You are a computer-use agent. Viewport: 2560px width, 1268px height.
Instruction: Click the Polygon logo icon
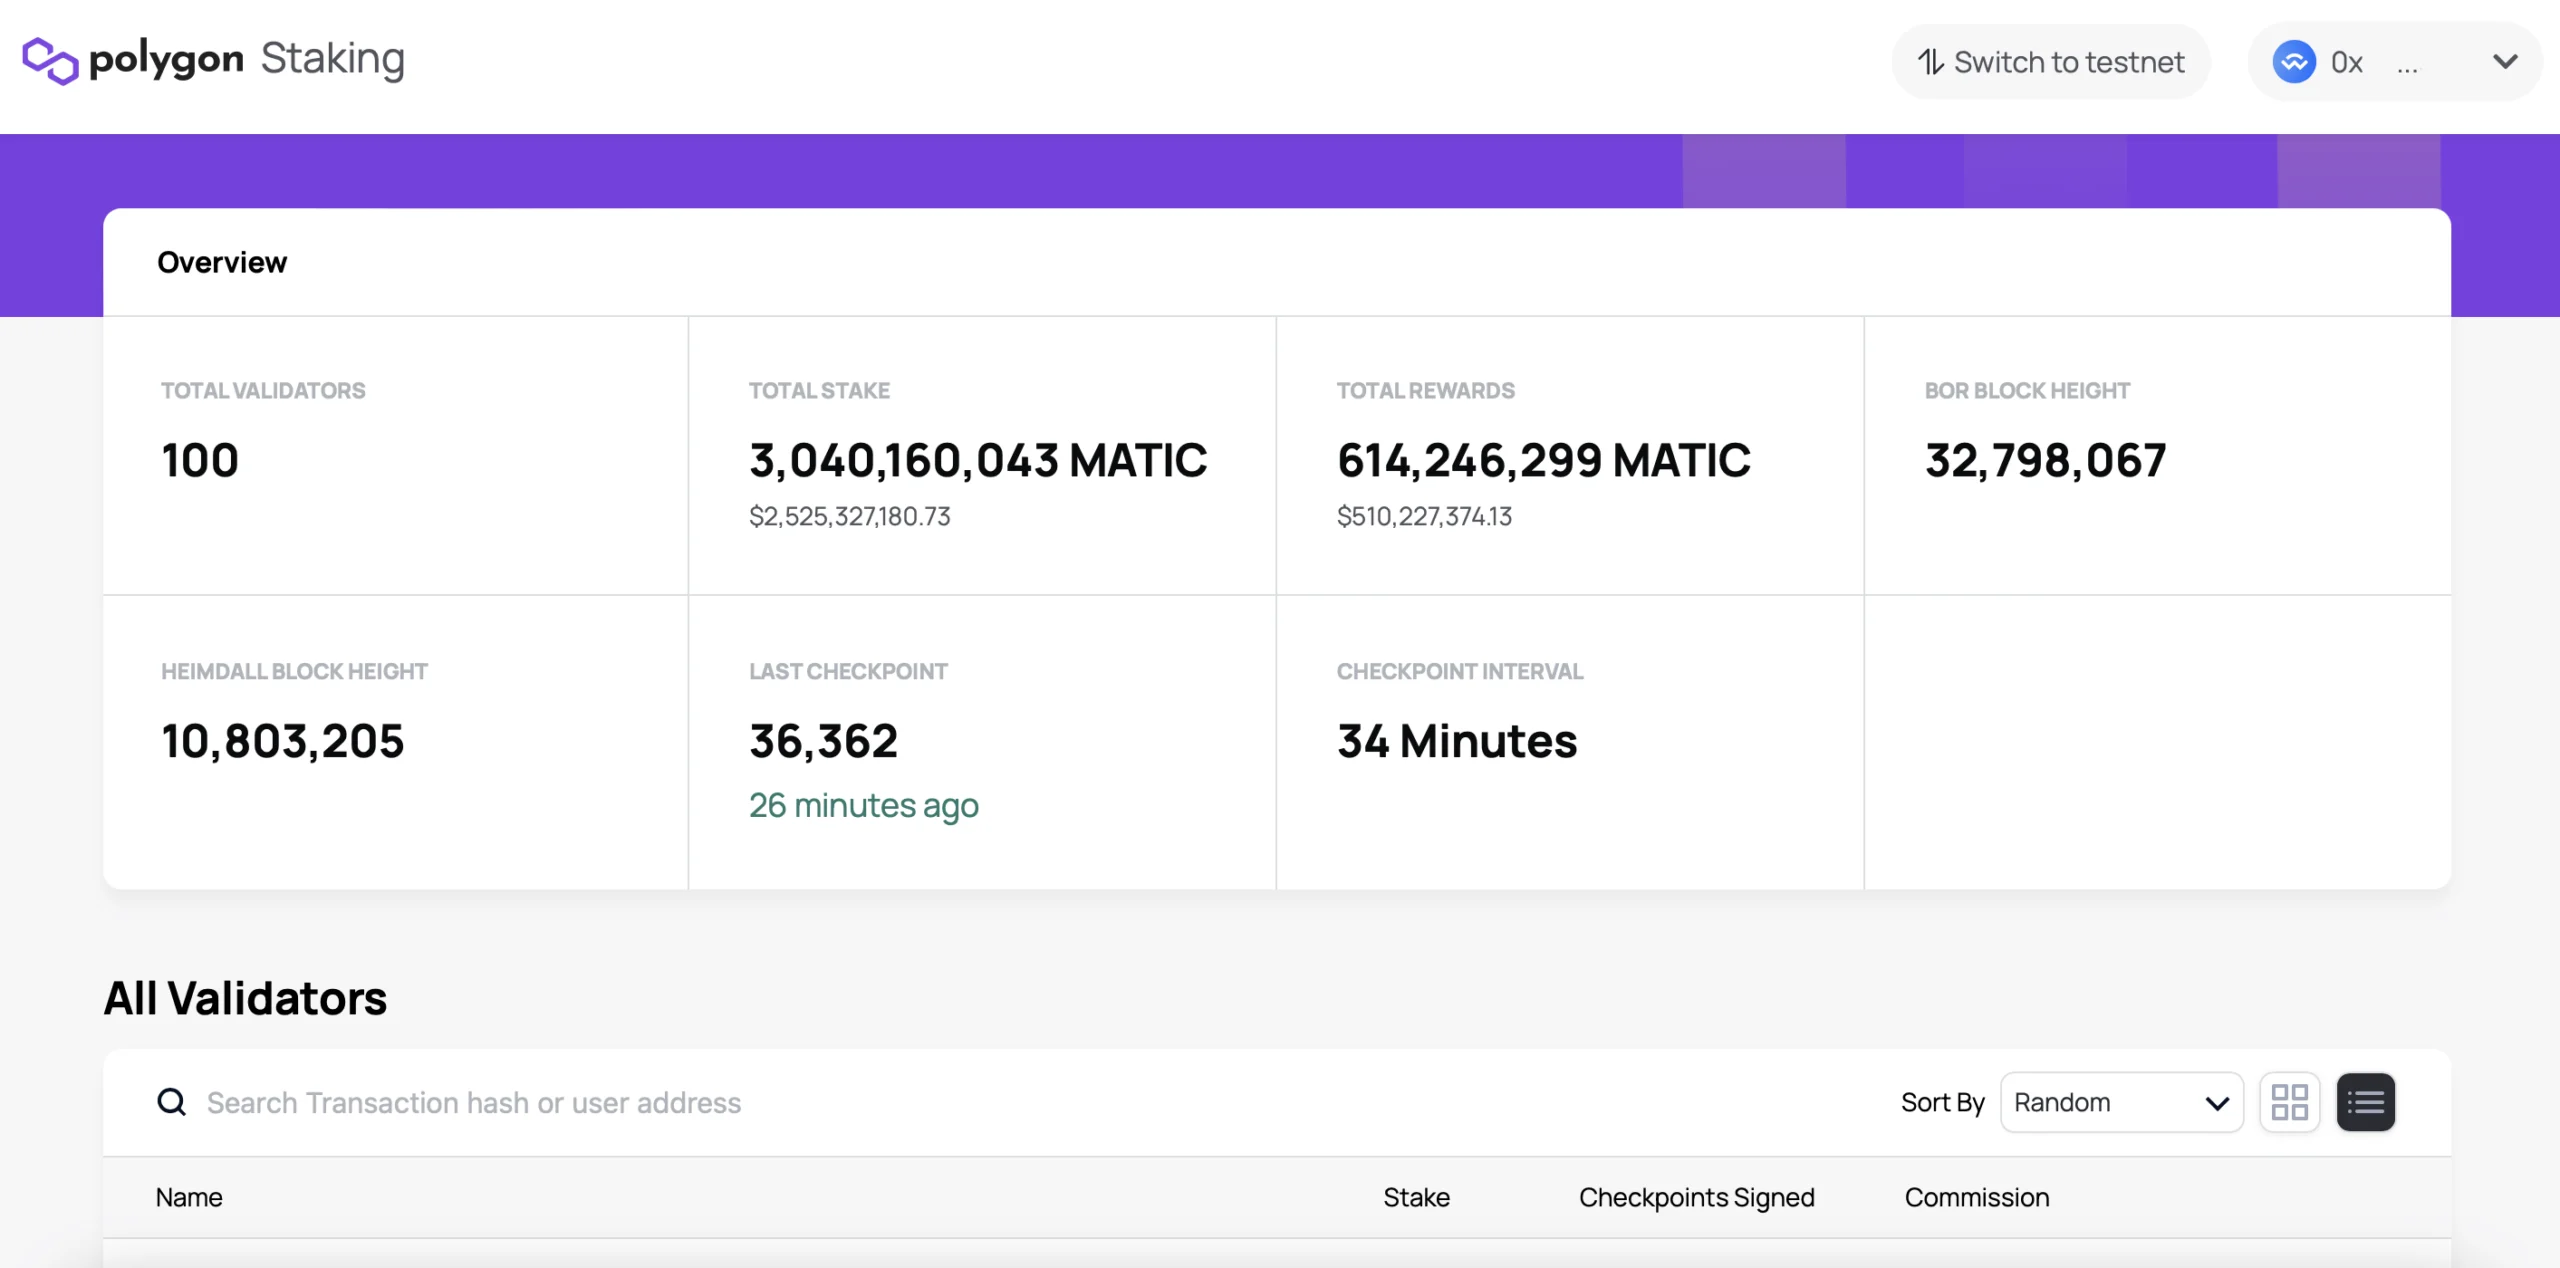click(x=50, y=61)
